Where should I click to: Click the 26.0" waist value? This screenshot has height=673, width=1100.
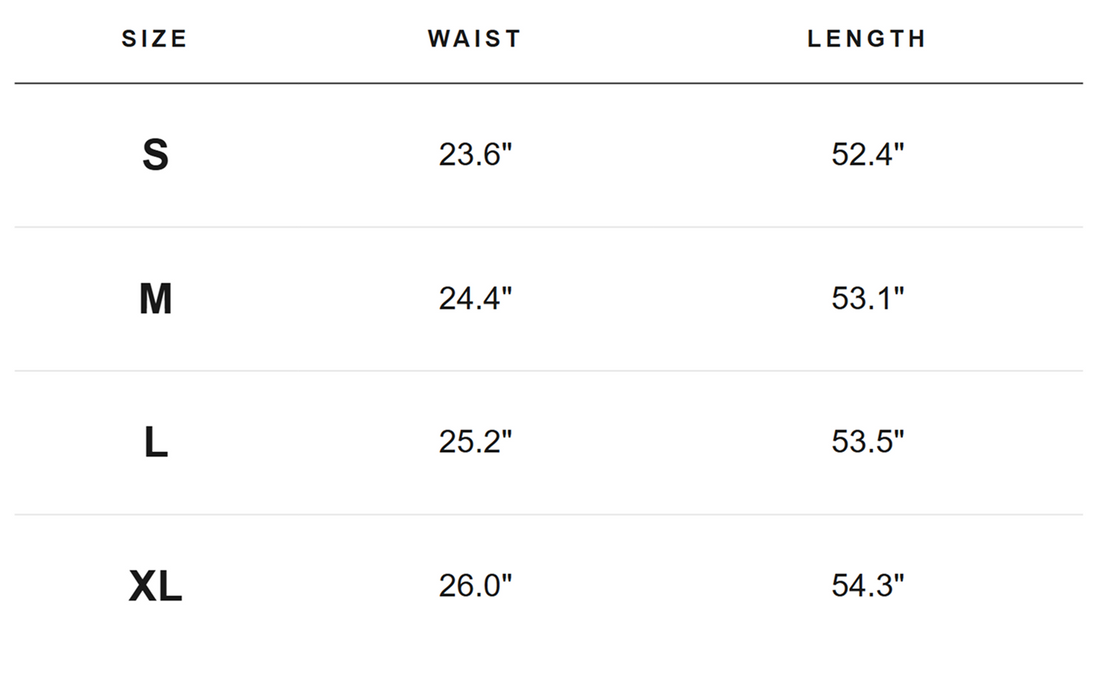pyautogui.click(x=475, y=586)
